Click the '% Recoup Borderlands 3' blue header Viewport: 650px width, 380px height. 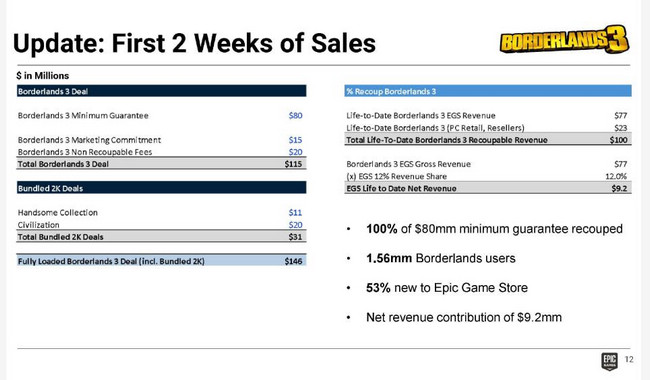pos(488,91)
